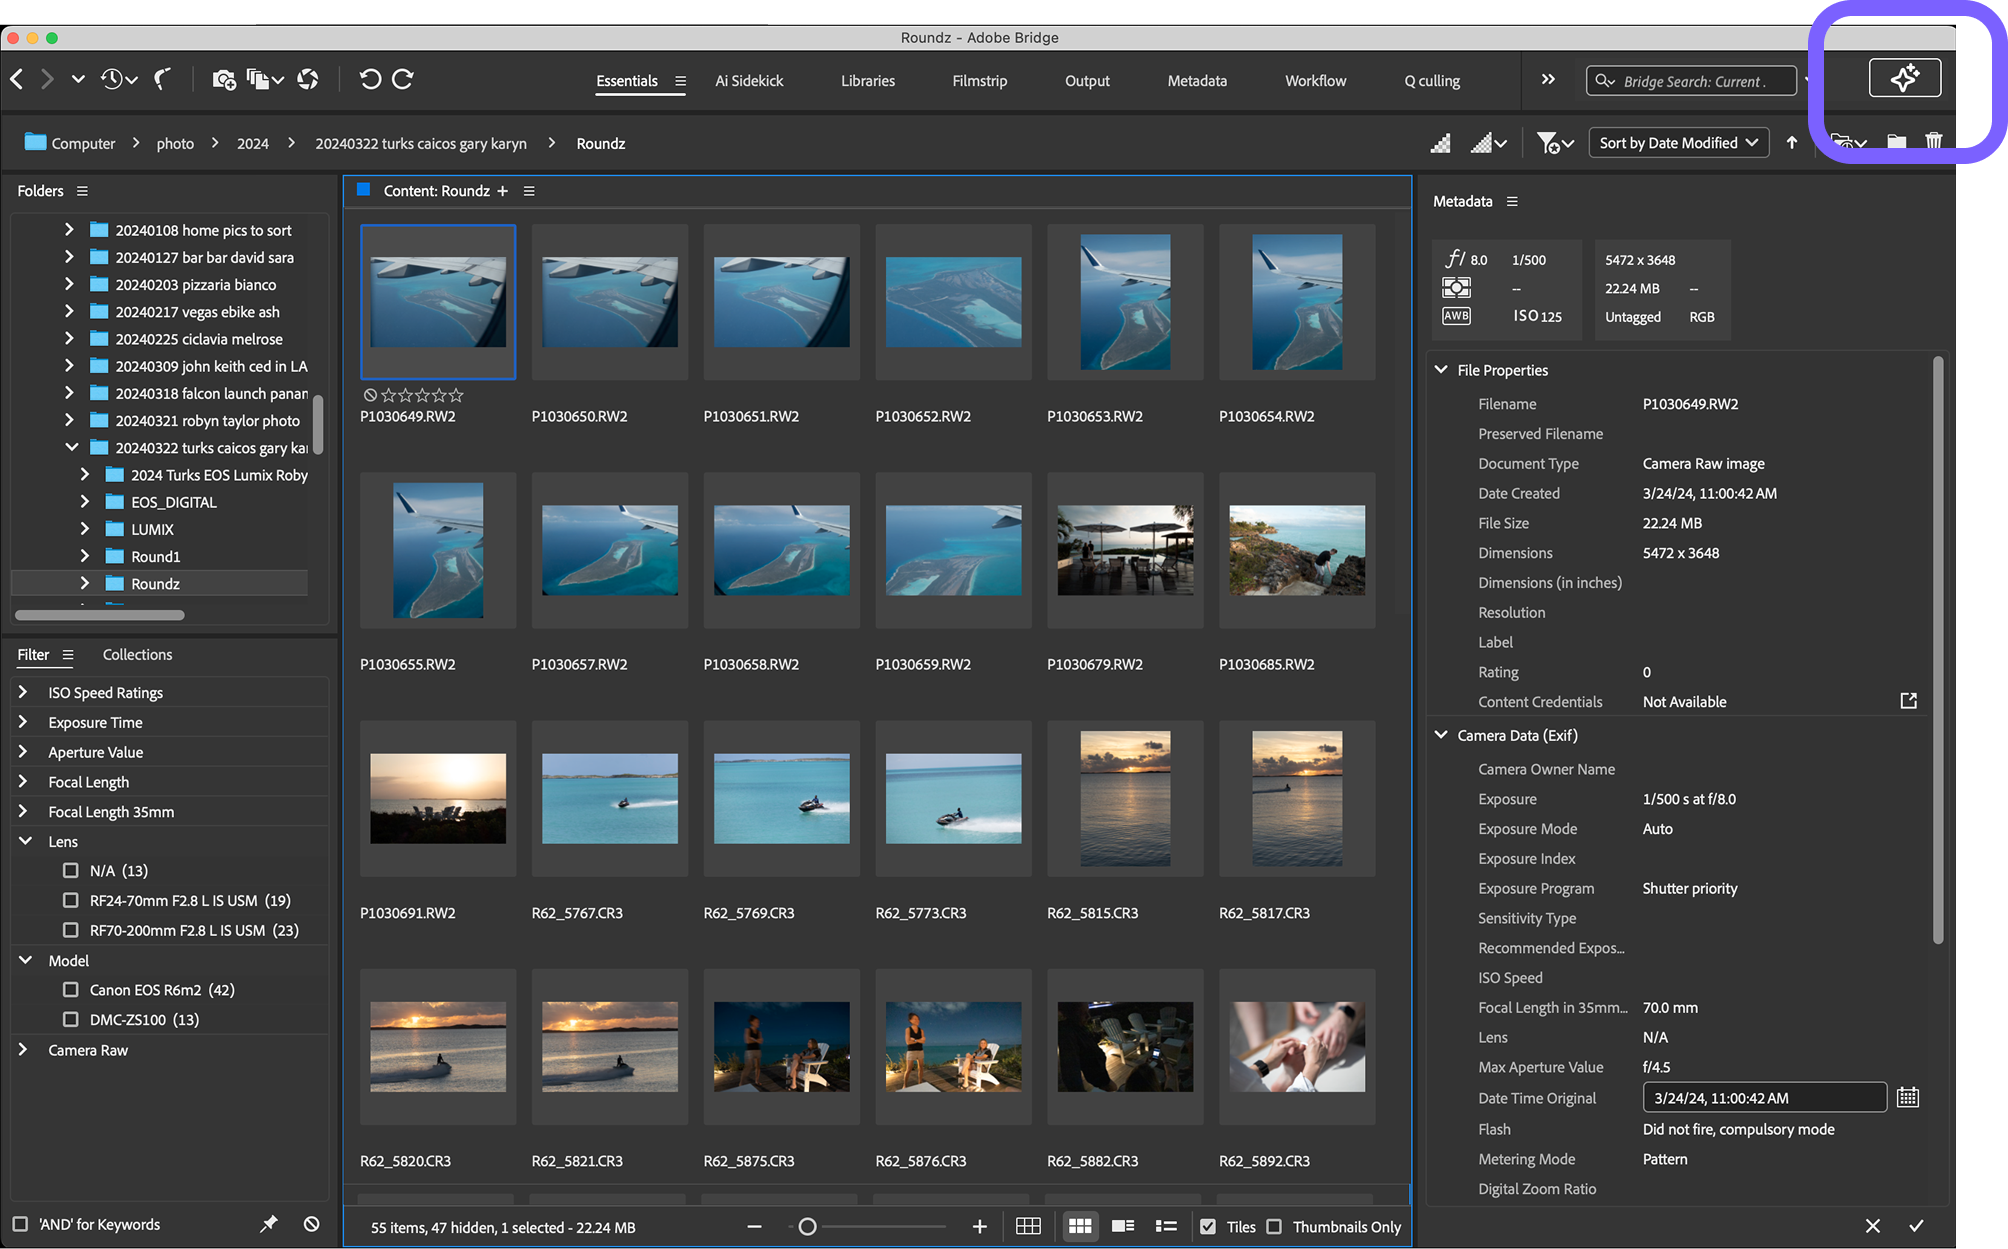Collapse the Camera Data (Exif) section
Image resolution: width=2008 pixels, height=1249 pixels.
click(1441, 735)
